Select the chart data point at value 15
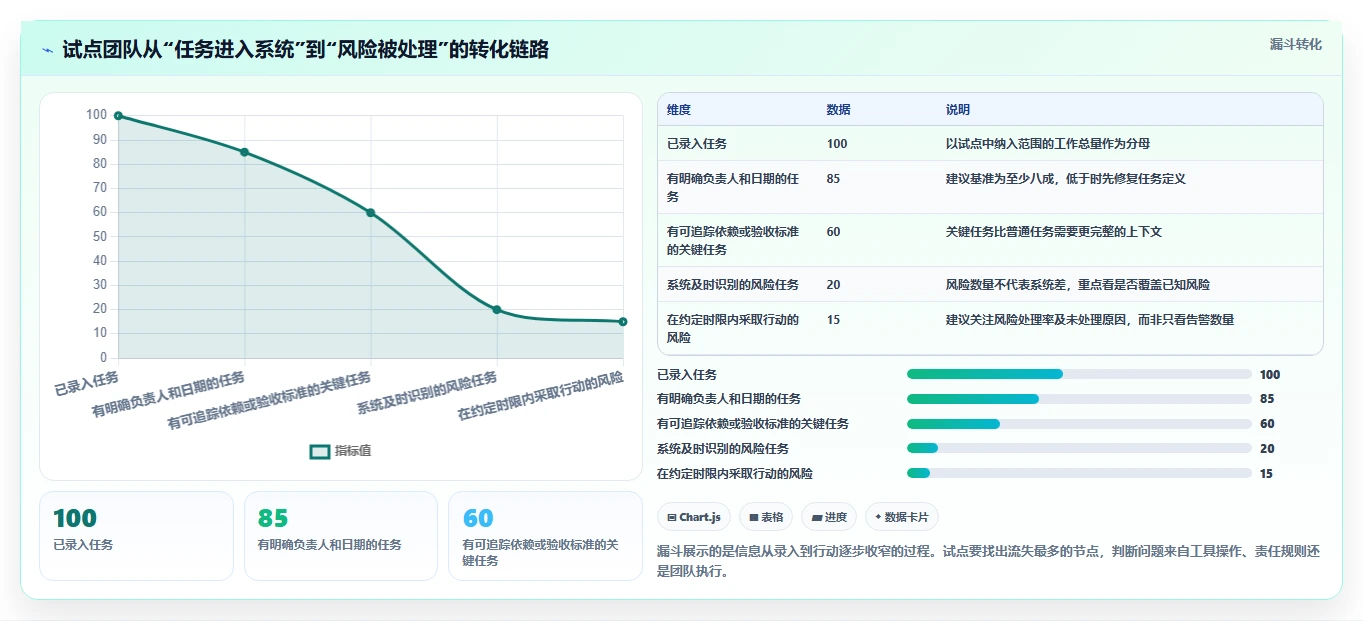 pos(623,321)
